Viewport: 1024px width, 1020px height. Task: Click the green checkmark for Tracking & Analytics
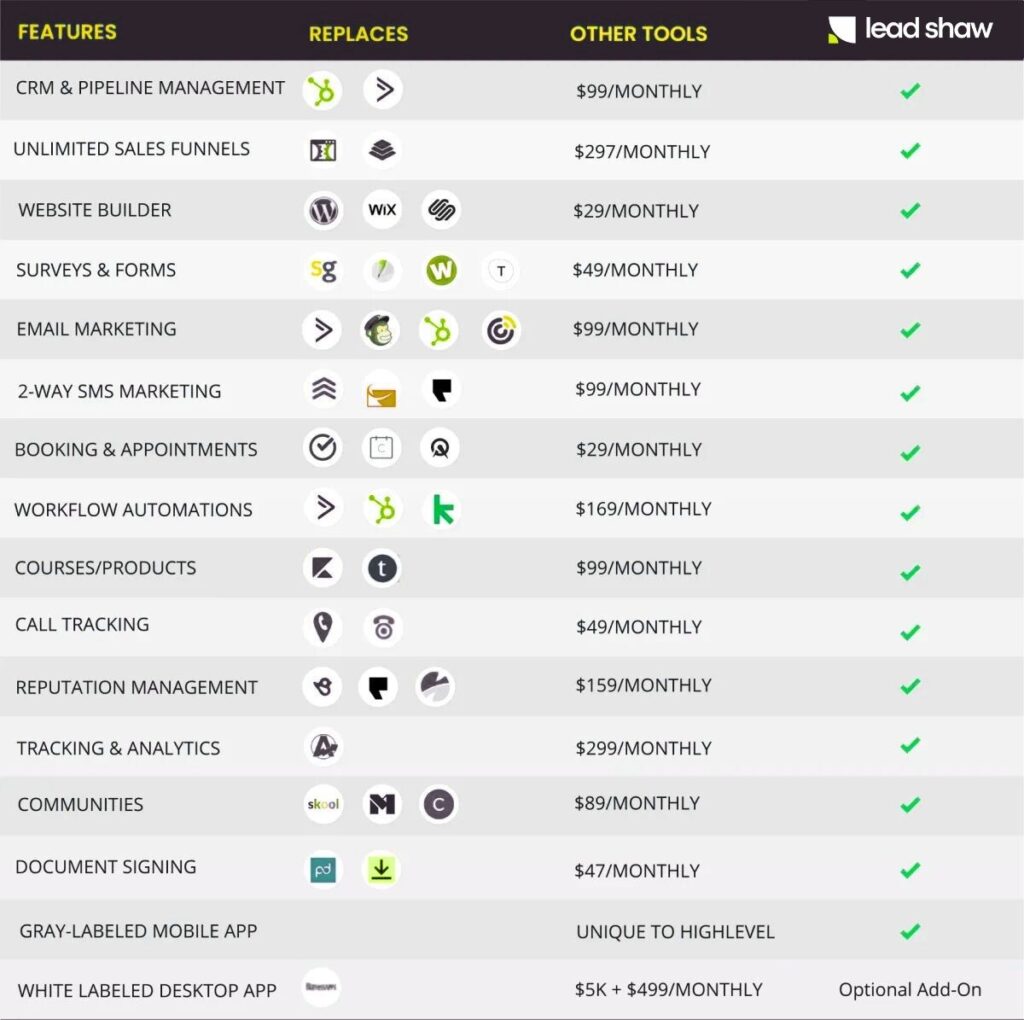pyautogui.click(x=910, y=745)
